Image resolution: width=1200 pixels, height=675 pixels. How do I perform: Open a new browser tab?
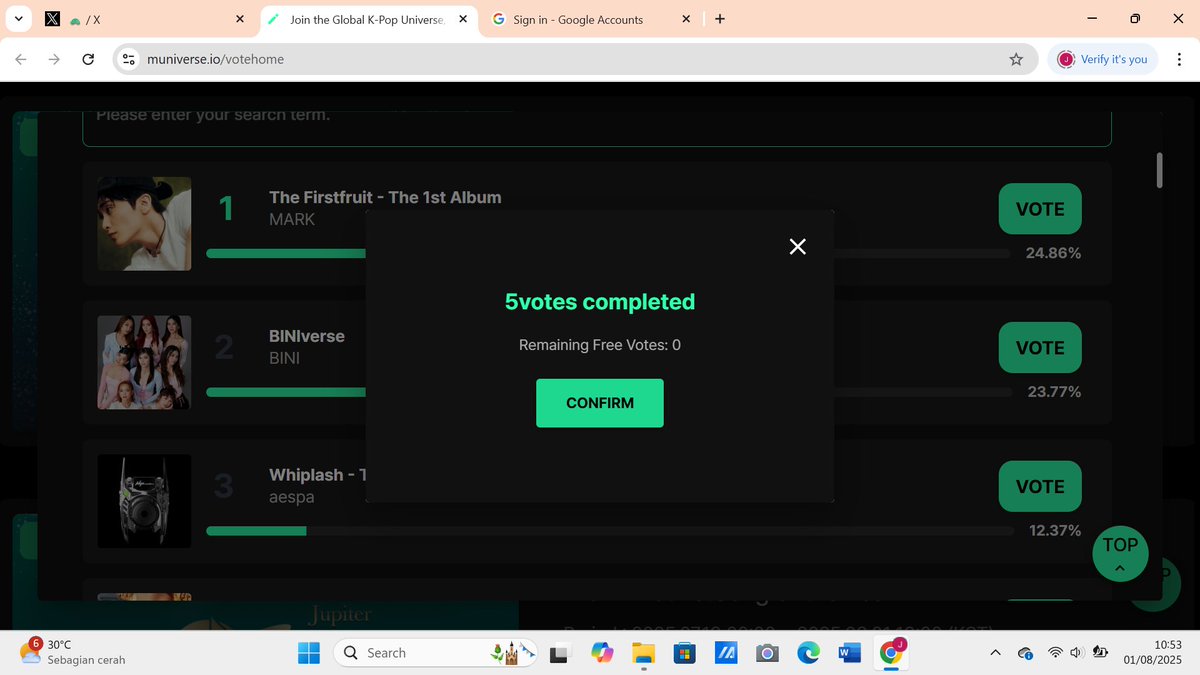(x=720, y=19)
